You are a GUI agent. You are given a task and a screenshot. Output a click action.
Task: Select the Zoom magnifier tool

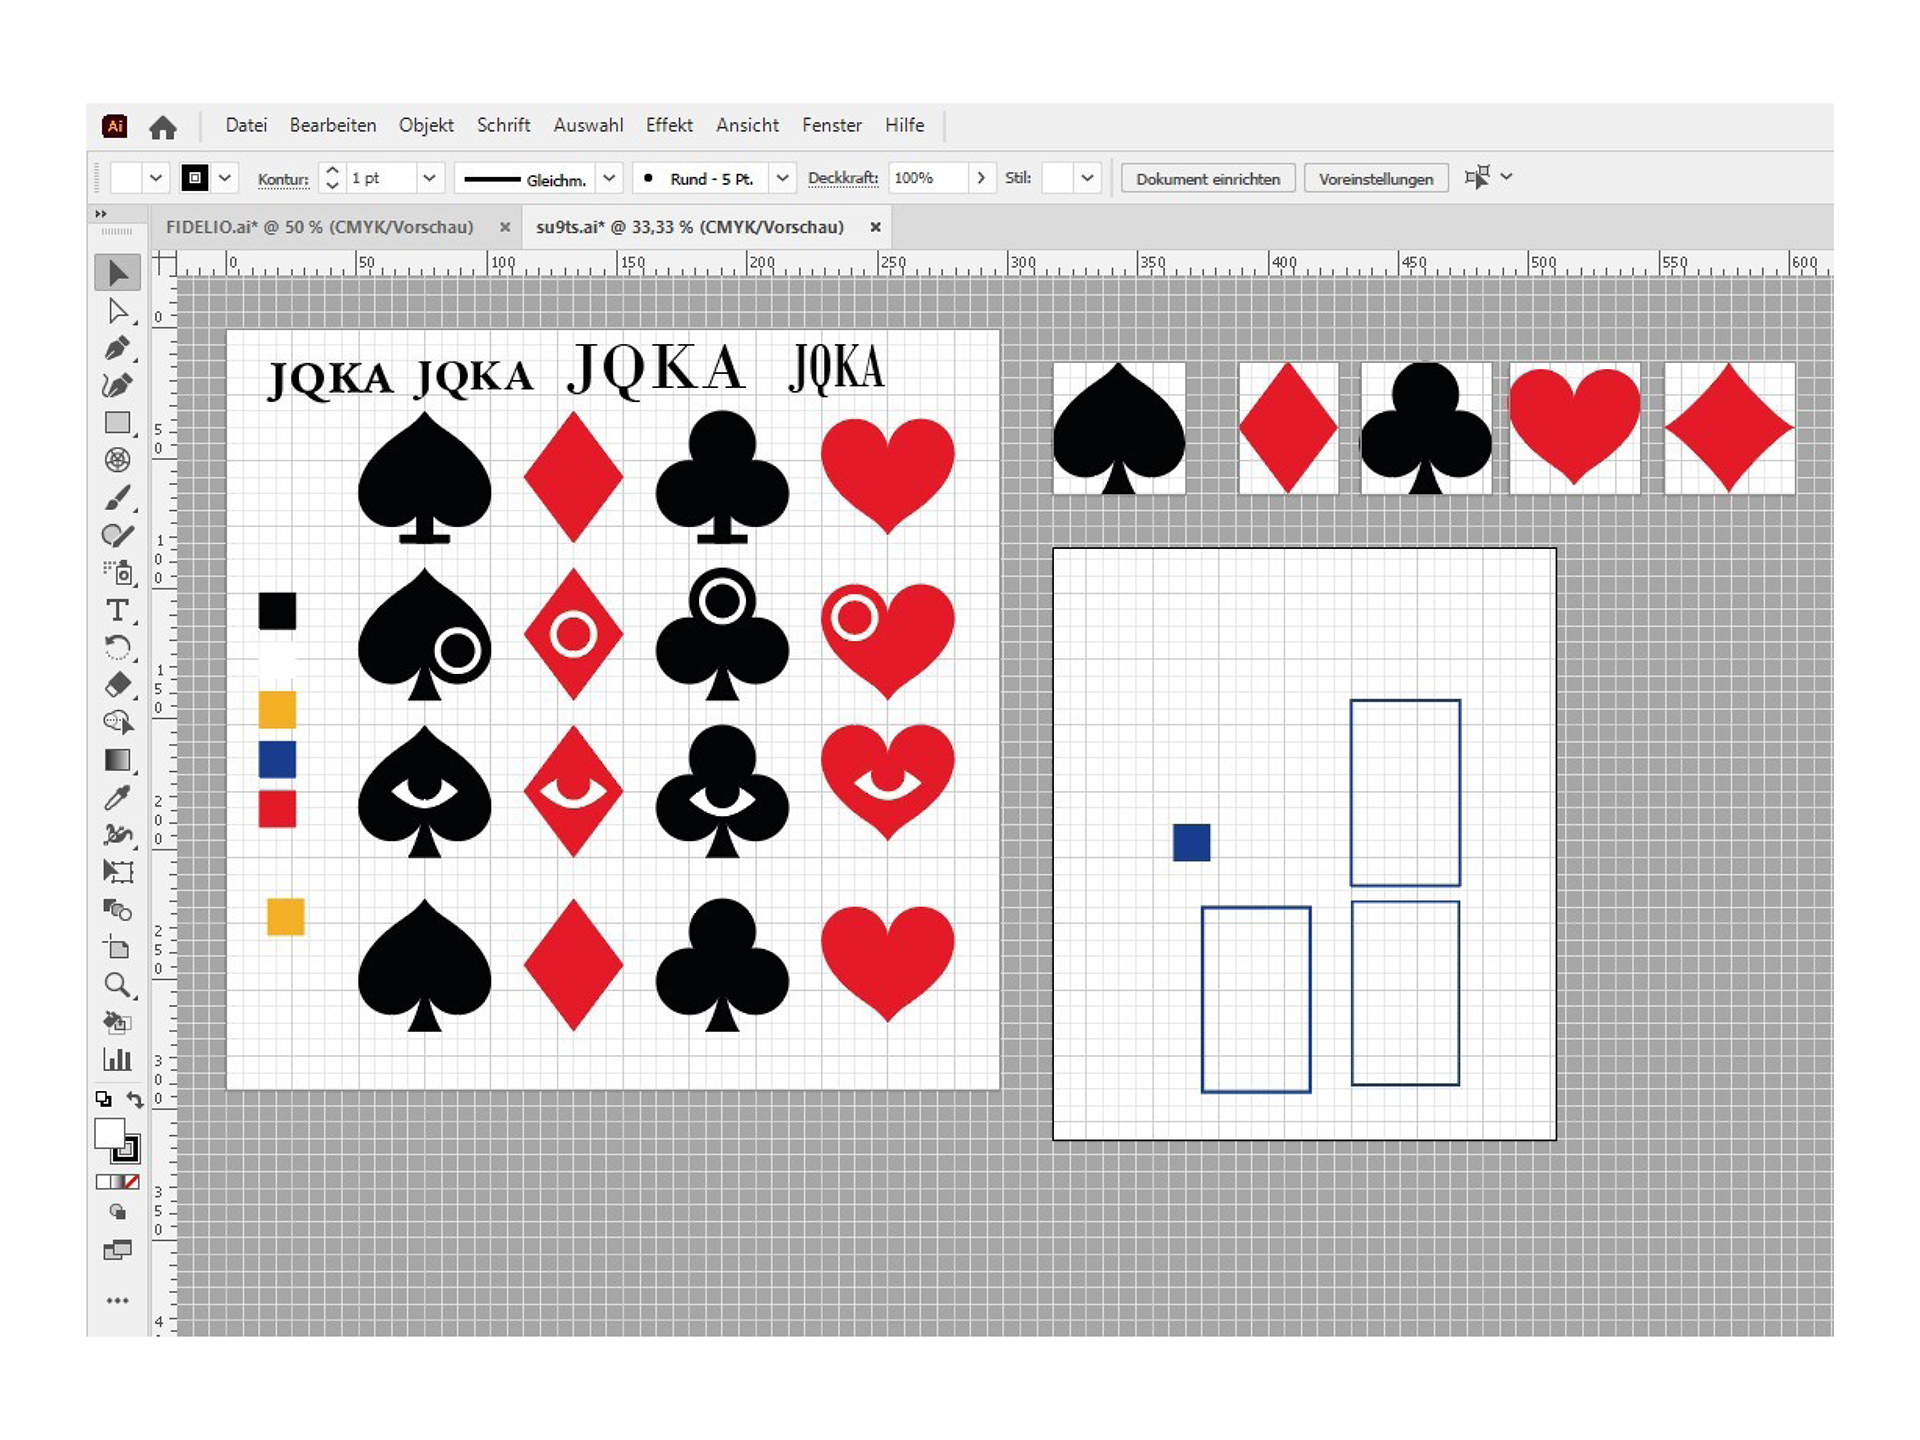click(118, 985)
